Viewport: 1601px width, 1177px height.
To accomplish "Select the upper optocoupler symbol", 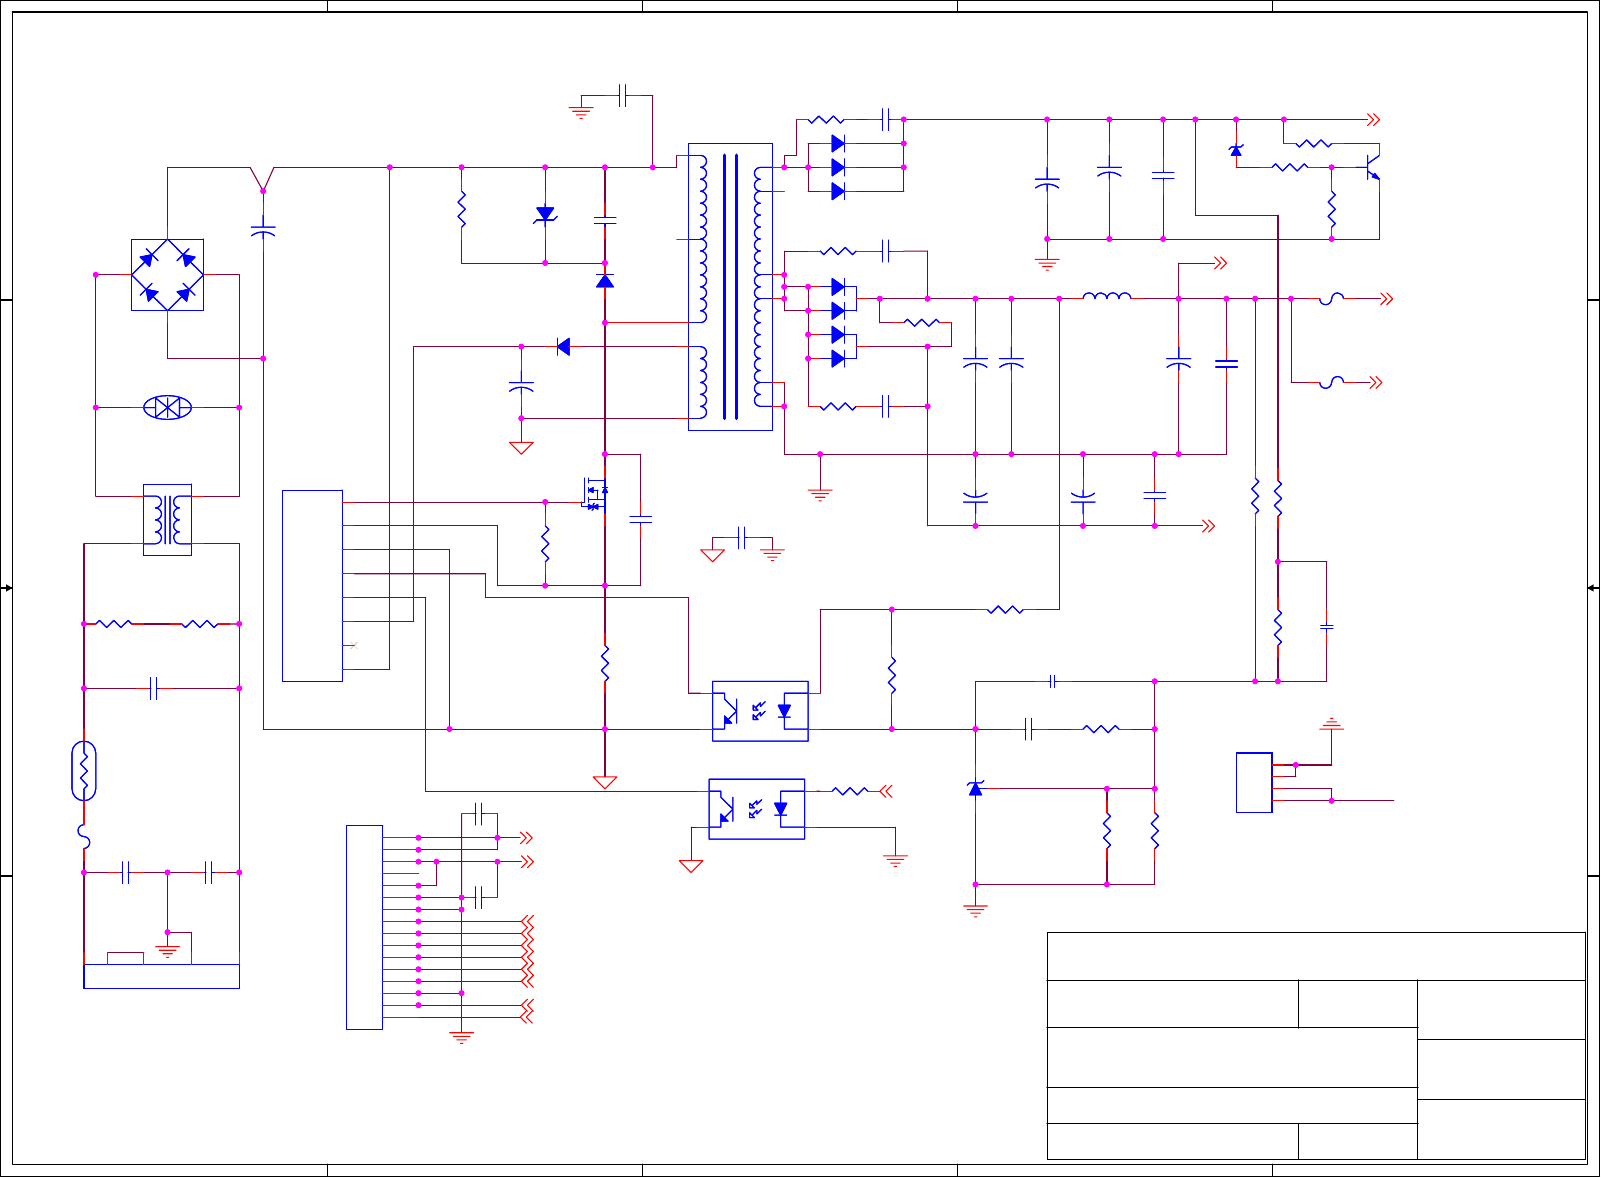I will [760, 711].
